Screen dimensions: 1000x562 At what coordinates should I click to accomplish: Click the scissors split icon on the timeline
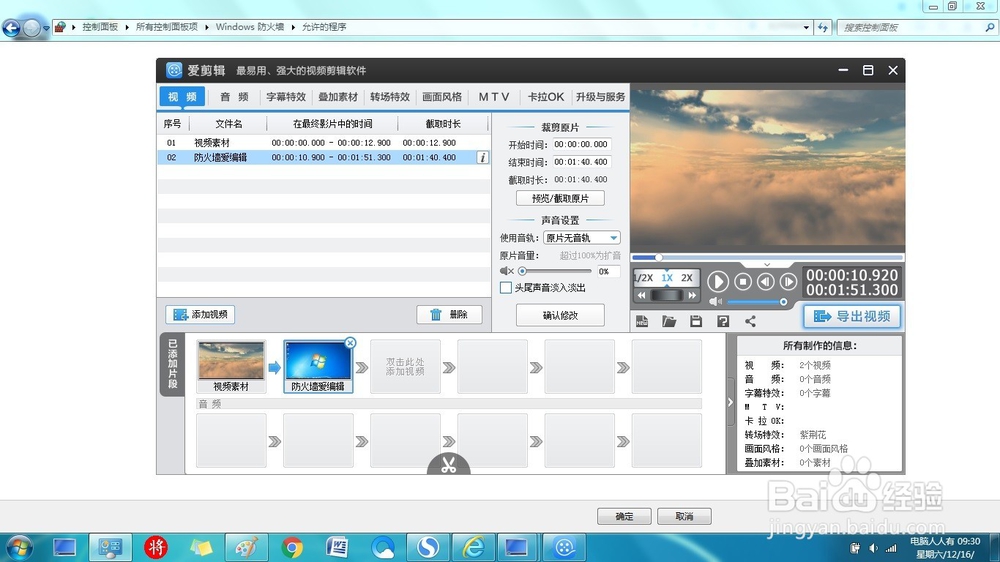(448, 465)
